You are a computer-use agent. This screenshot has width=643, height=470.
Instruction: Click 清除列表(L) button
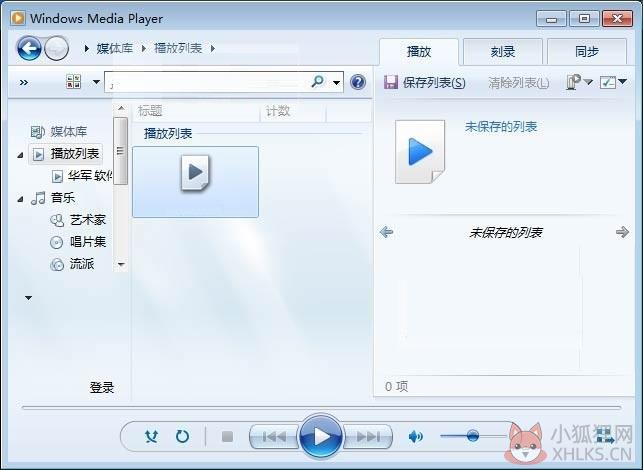(518, 82)
